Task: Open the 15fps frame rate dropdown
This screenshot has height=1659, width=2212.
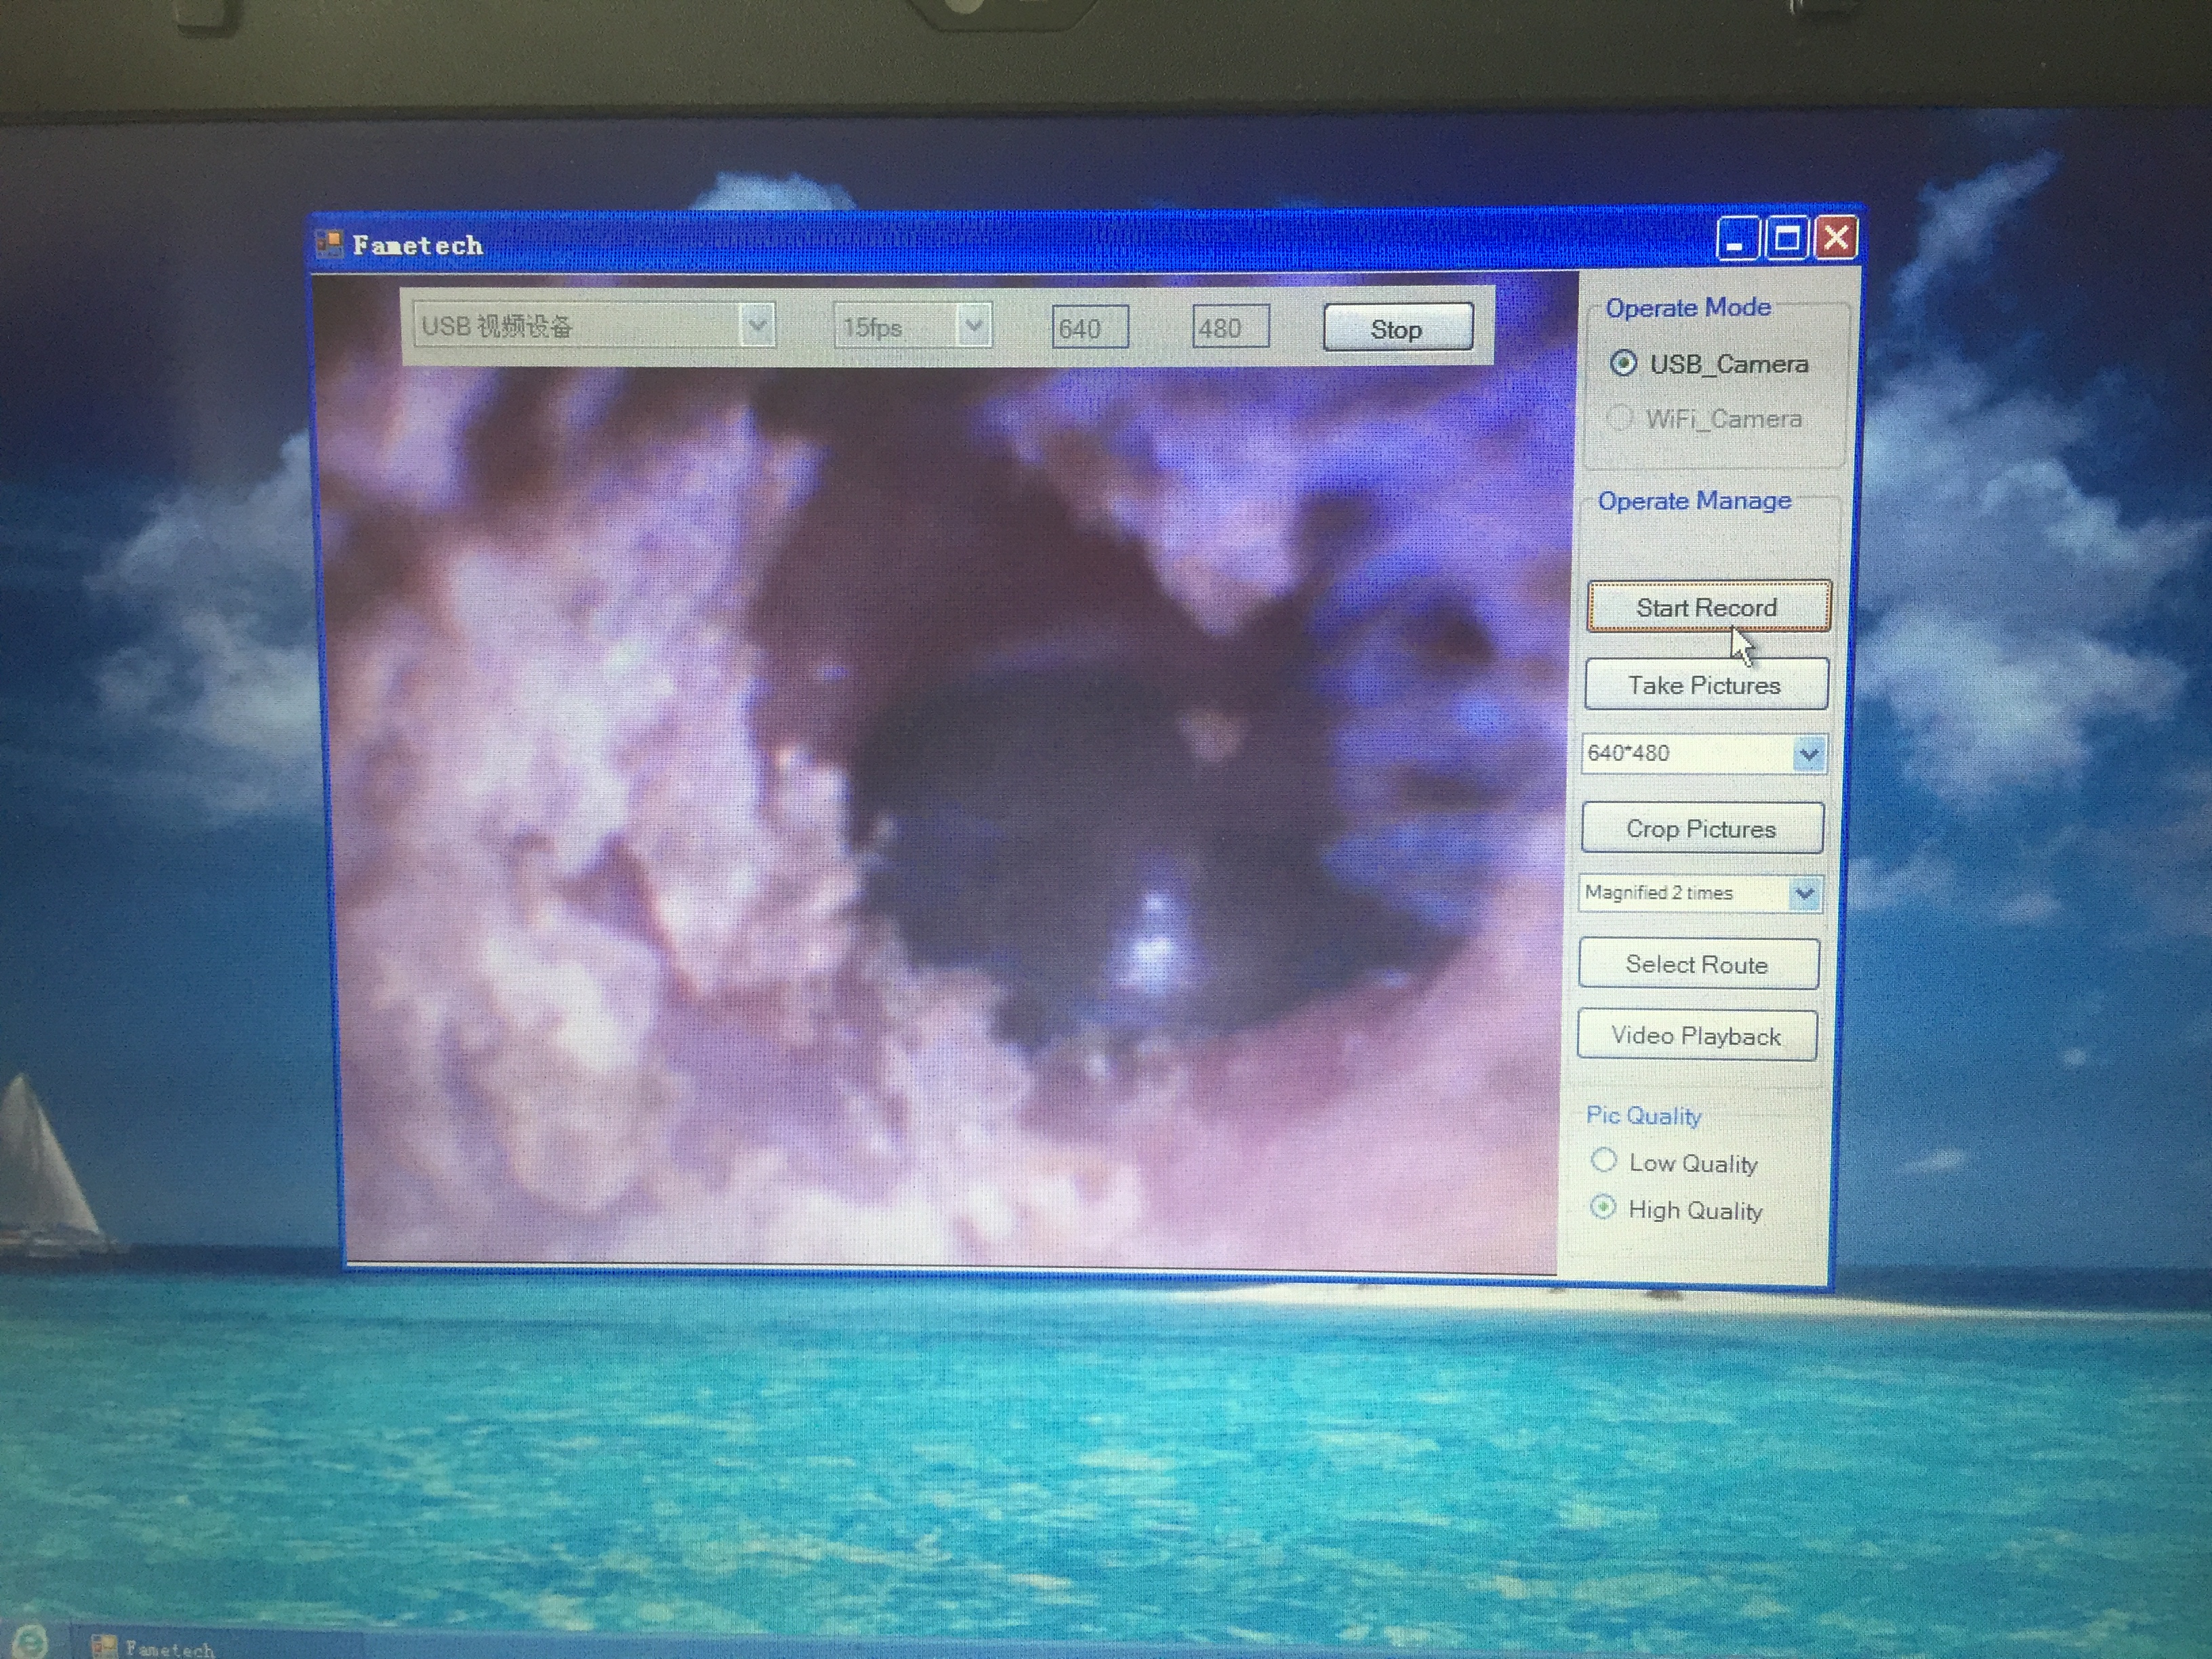Action: pos(973,326)
